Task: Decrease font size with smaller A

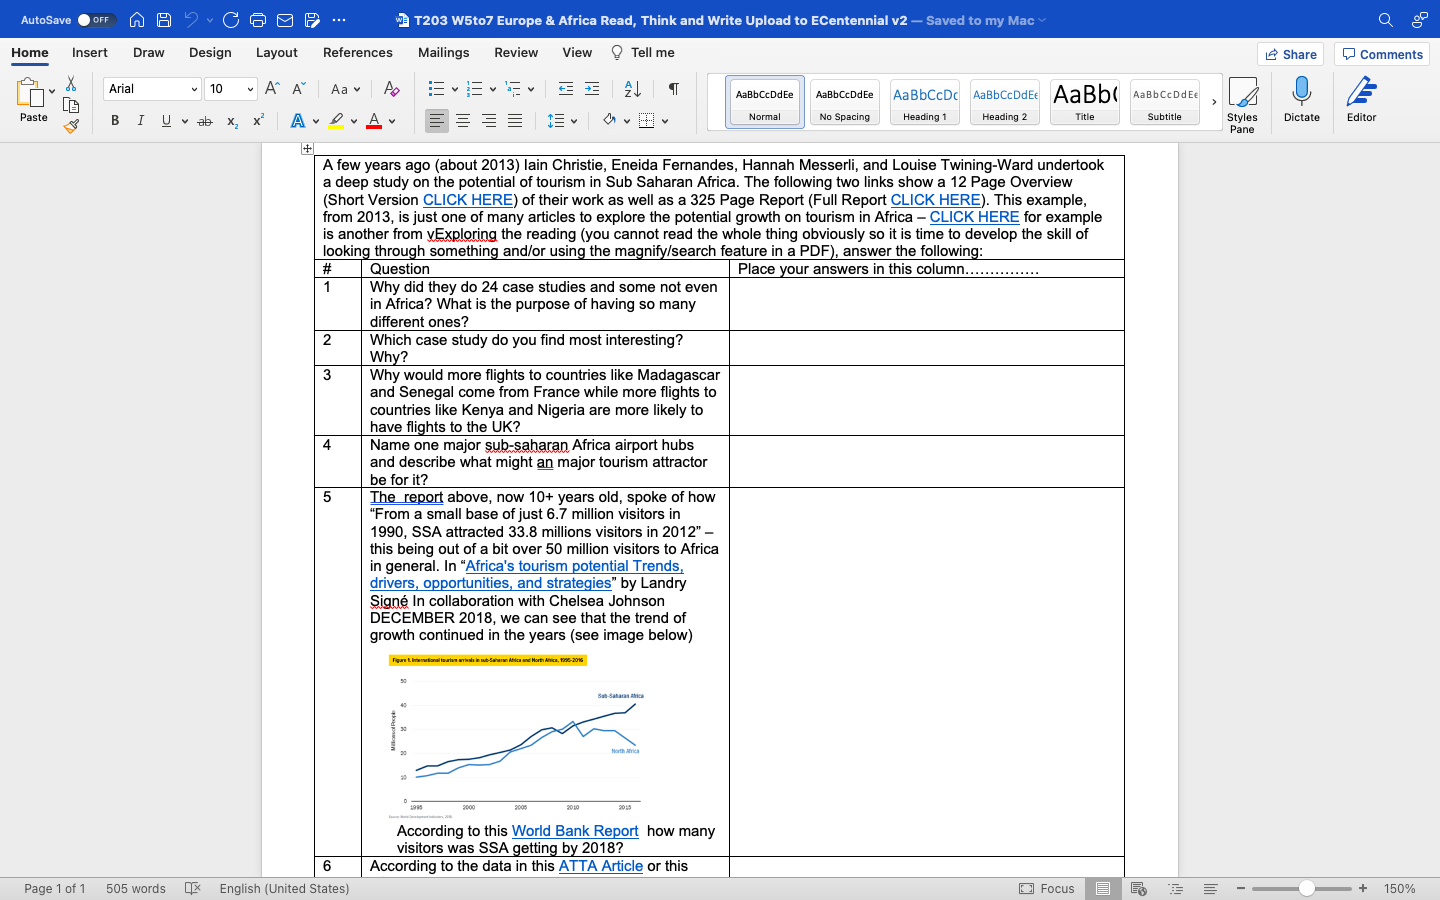Action: click(x=298, y=89)
